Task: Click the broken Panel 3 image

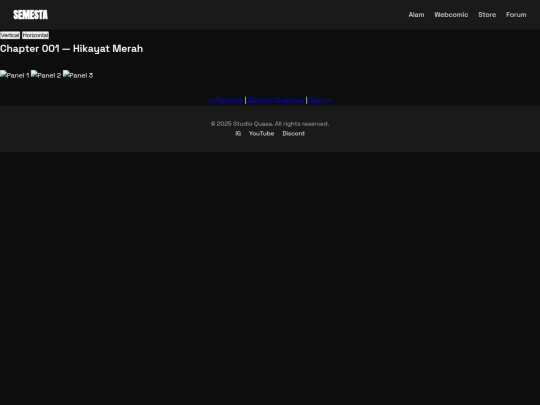Action: 78,75
